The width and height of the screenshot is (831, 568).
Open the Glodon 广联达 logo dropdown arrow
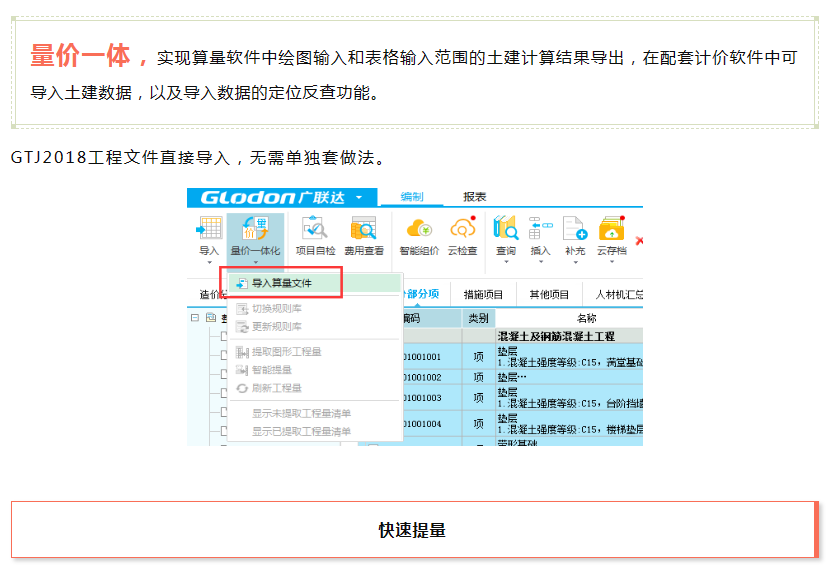(x=359, y=197)
